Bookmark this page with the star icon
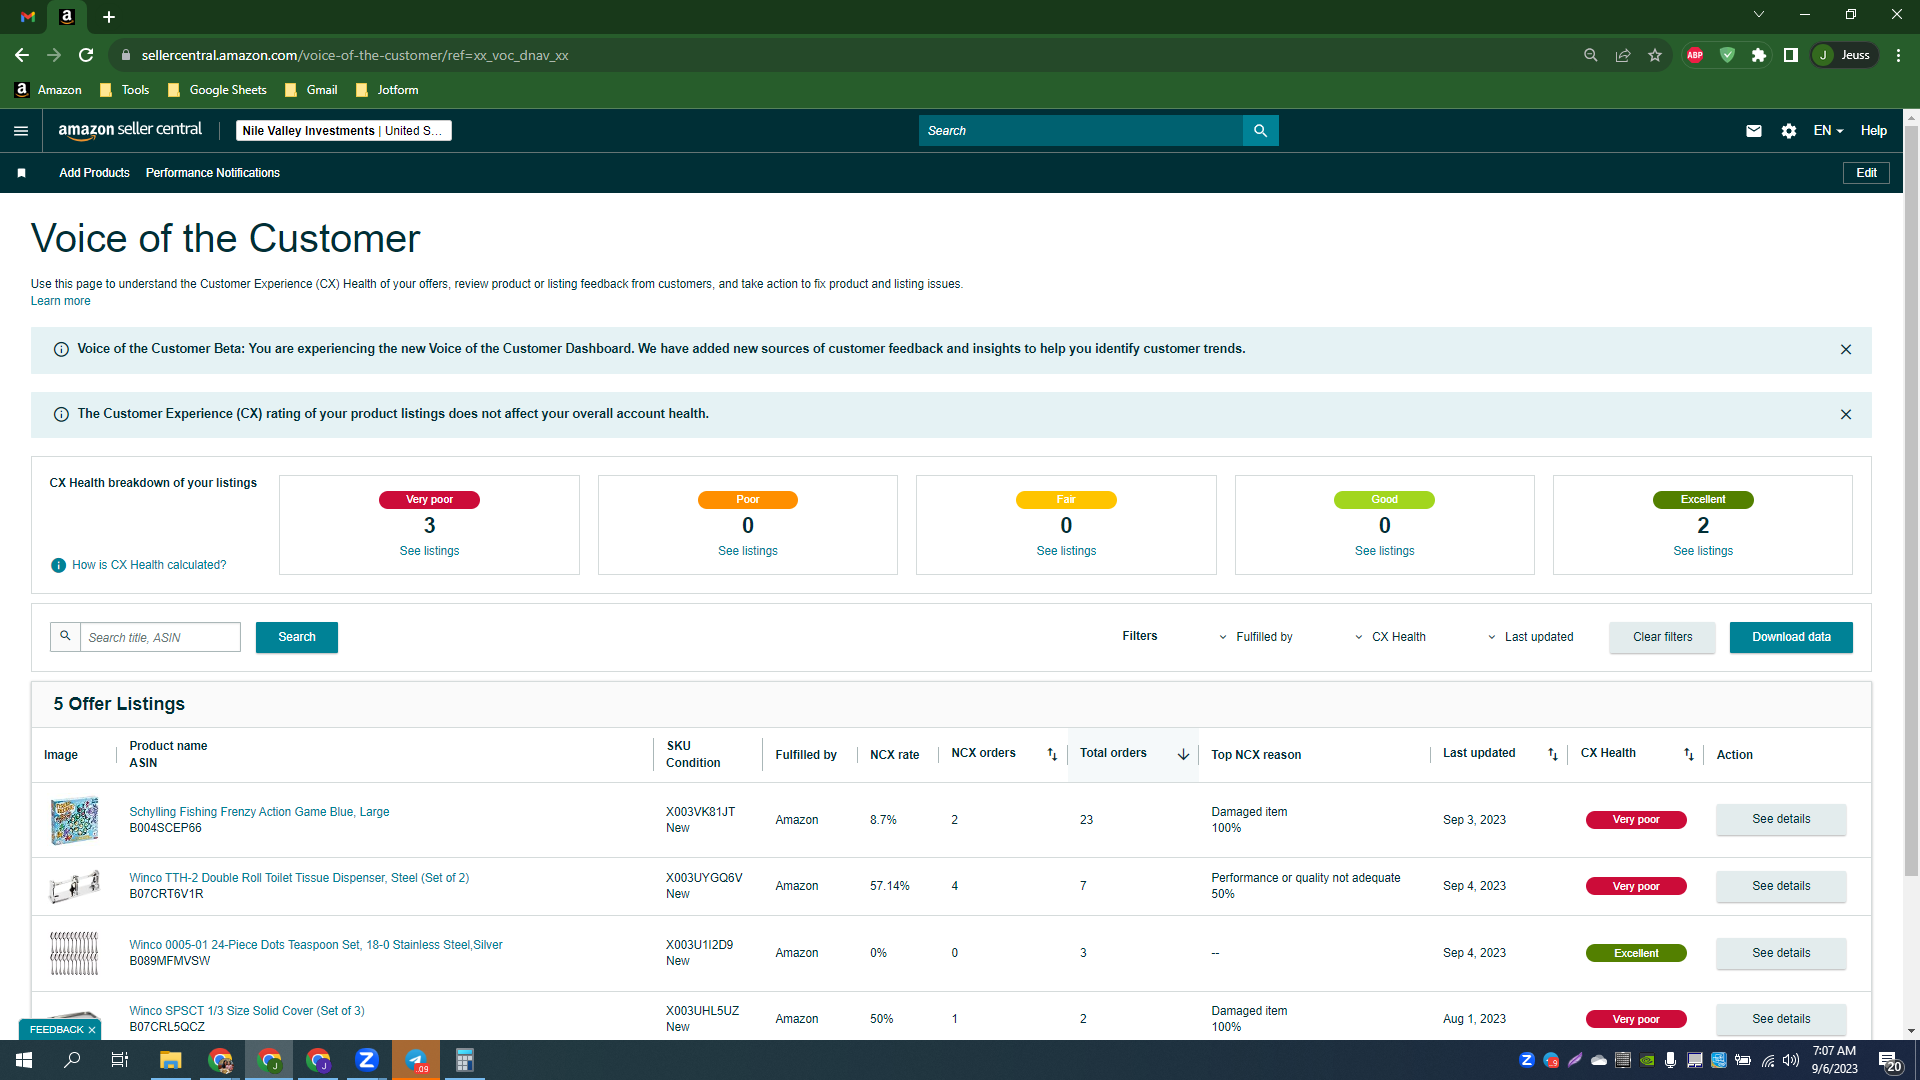The height and width of the screenshot is (1080, 1920). [1655, 55]
